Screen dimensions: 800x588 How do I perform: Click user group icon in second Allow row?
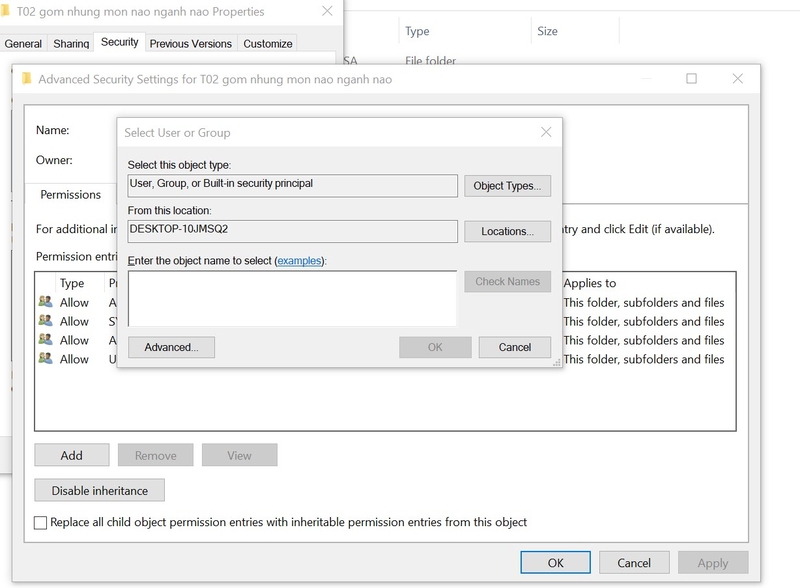coord(45,321)
